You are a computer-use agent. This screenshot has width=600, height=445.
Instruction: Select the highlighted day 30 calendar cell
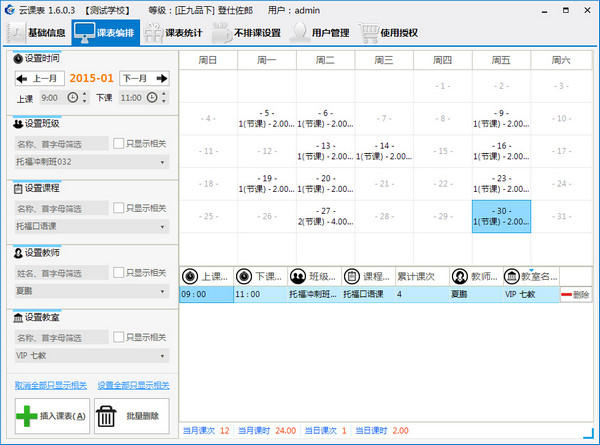(x=501, y=217)
